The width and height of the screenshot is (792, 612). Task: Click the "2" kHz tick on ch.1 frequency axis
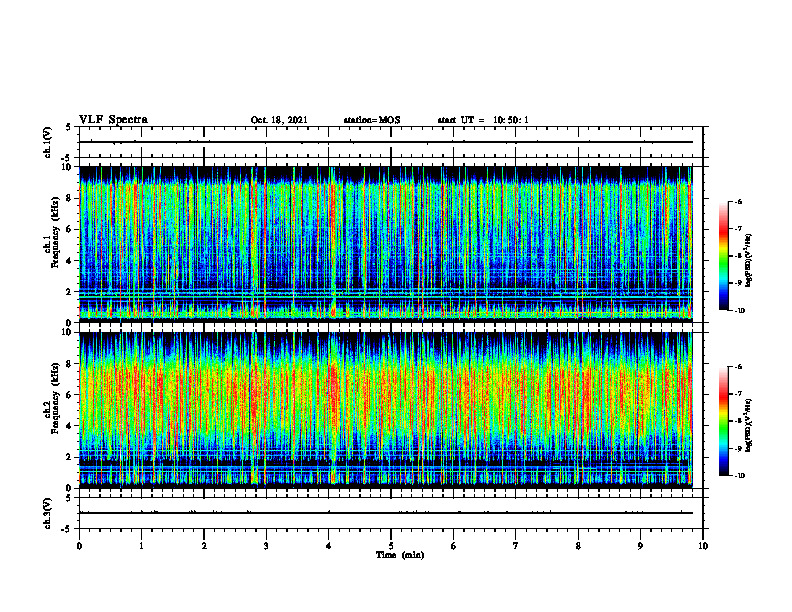coord(71,292)
